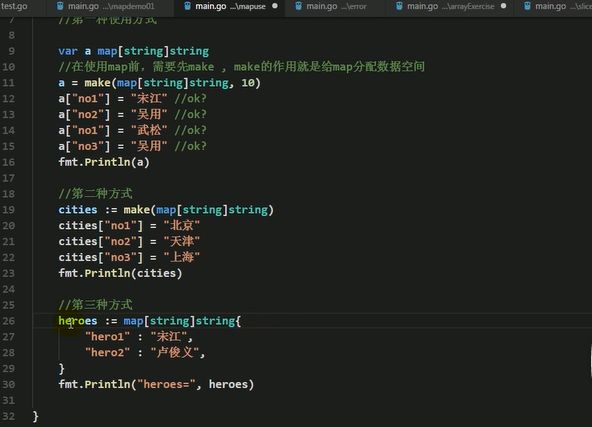Click the fmt.Println(cities) statement
The image size is (592, 427).
click(120, 273)
